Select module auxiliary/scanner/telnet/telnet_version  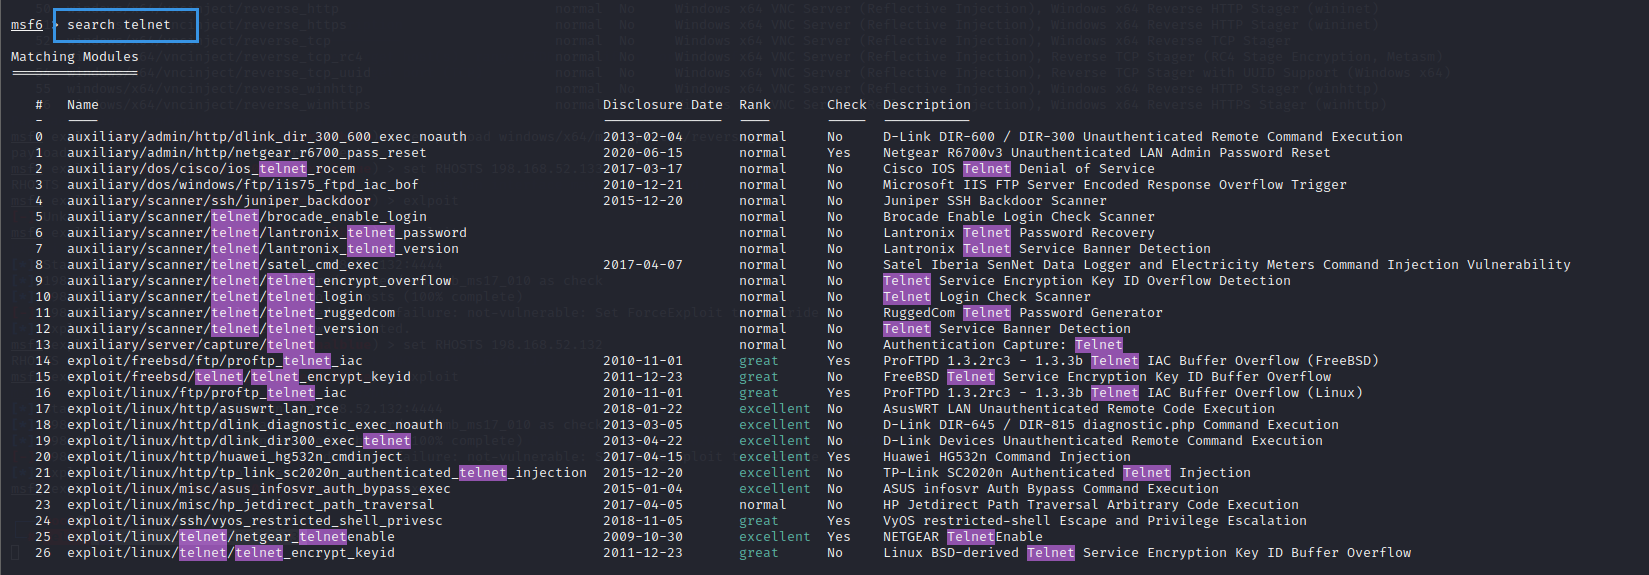click(x=223, y=329)
